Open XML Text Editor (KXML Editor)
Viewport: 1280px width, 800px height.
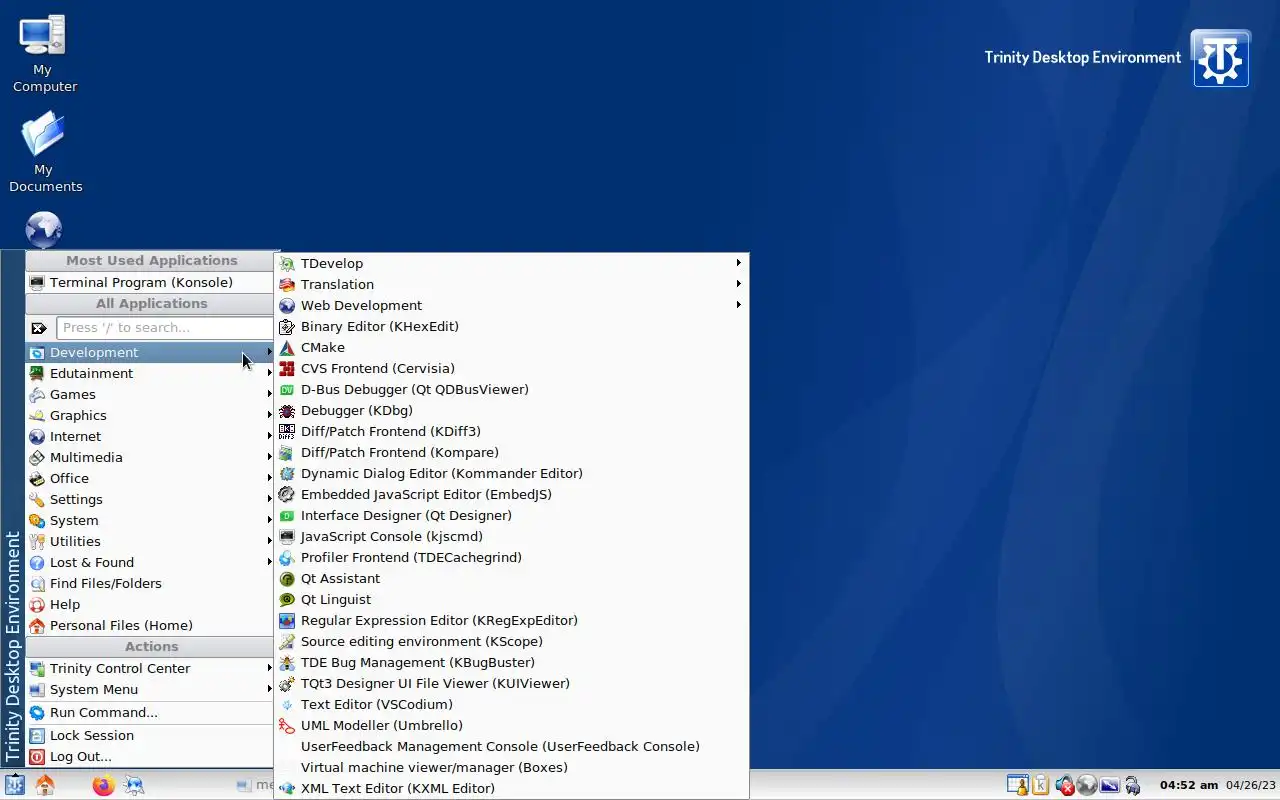coord(511,788)
